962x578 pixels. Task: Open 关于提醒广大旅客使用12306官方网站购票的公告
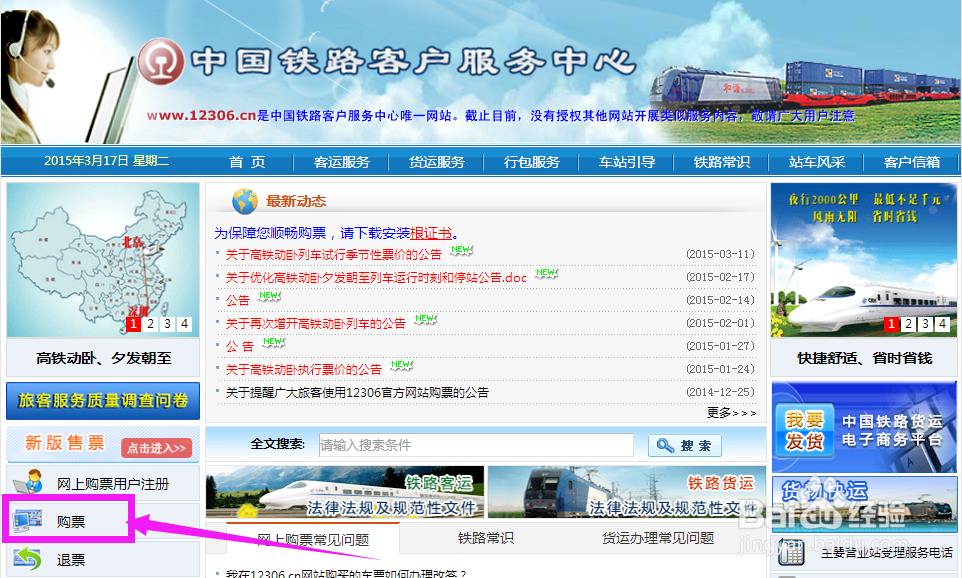pos(357,392)
